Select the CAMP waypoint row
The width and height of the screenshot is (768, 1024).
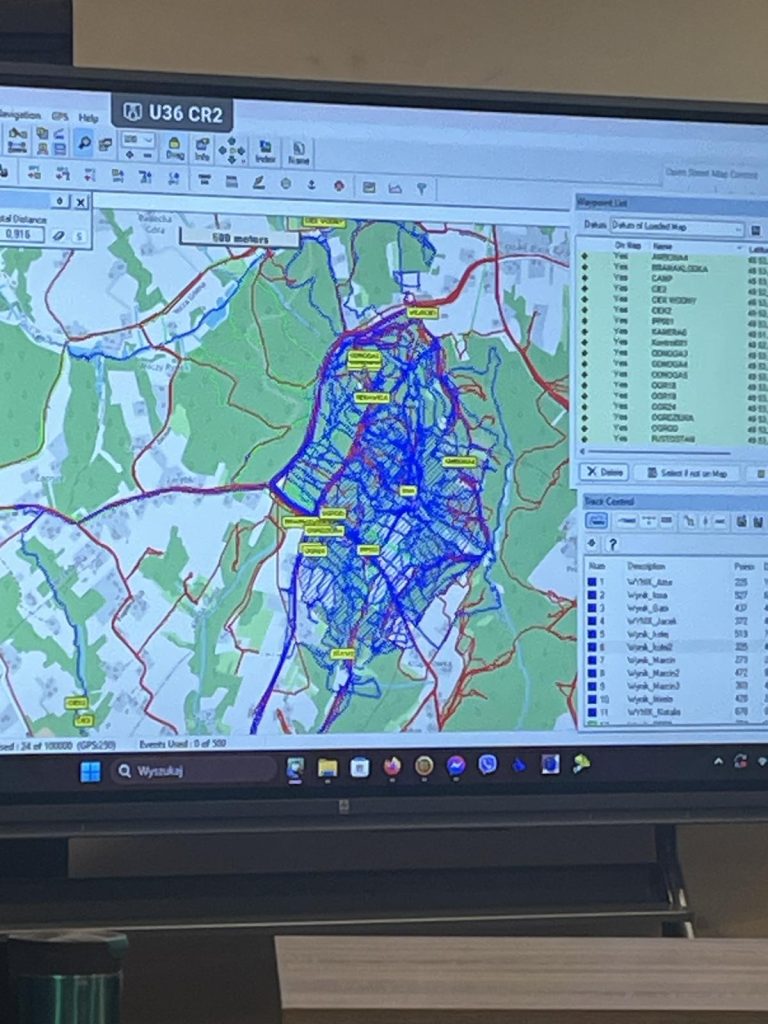click(x=661, y=278)
